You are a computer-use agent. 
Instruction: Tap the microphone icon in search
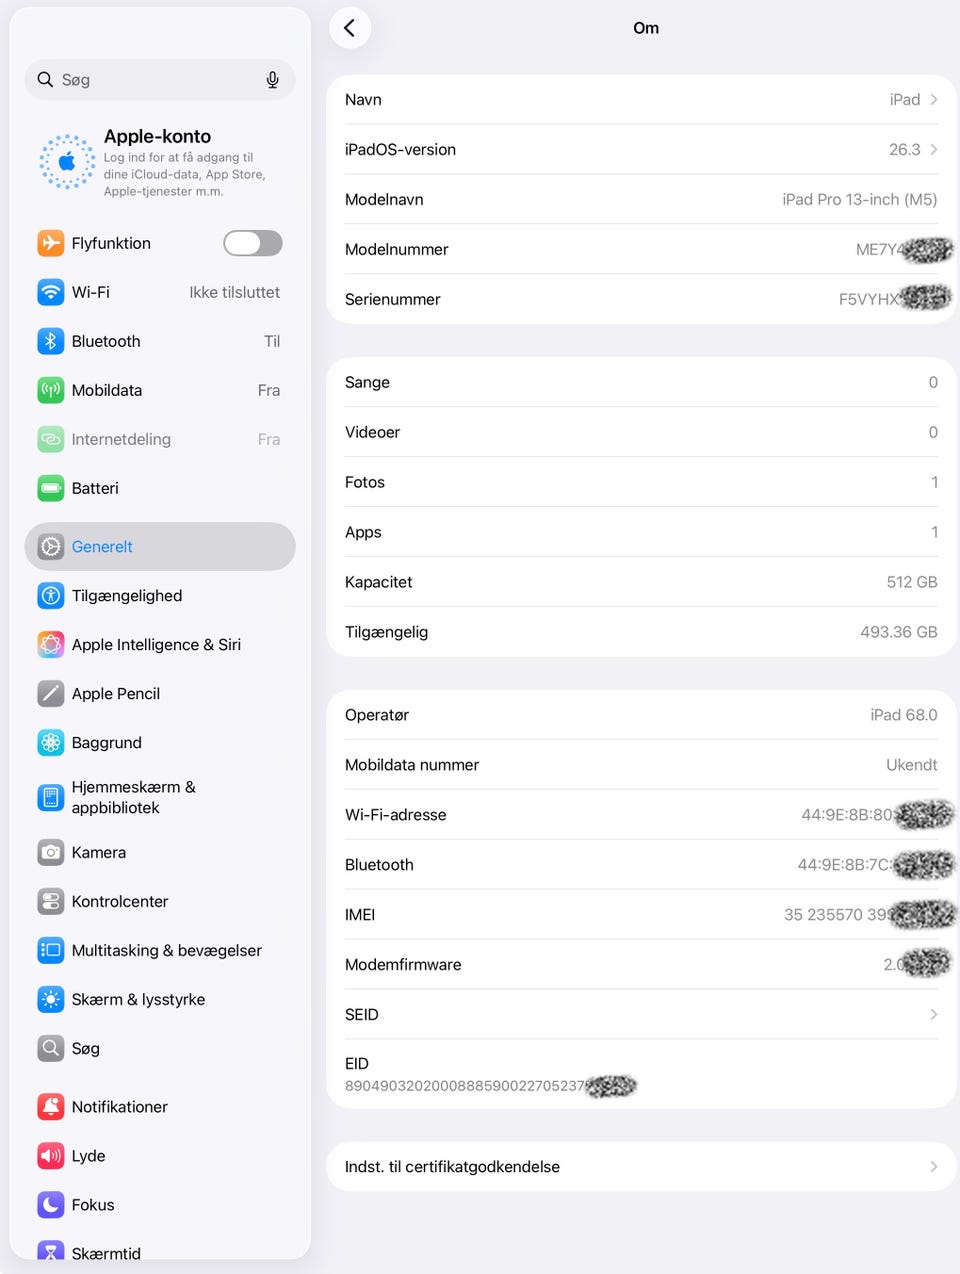(272, 80)
